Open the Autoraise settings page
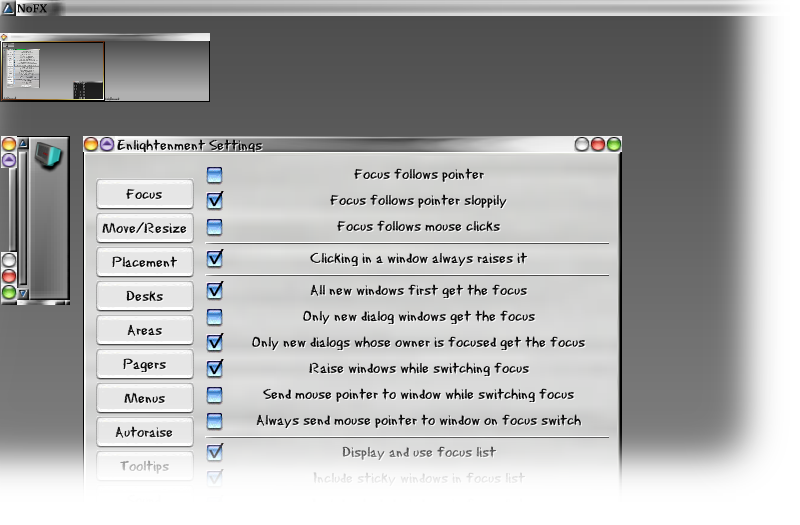Viewport: 800px width, 525px height. (x=145, y=432)
